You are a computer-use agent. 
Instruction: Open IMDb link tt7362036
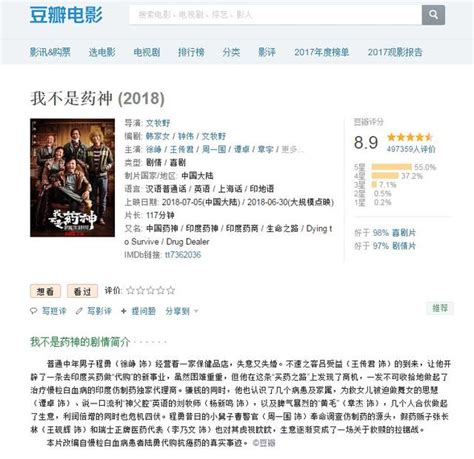pos(183,255)
